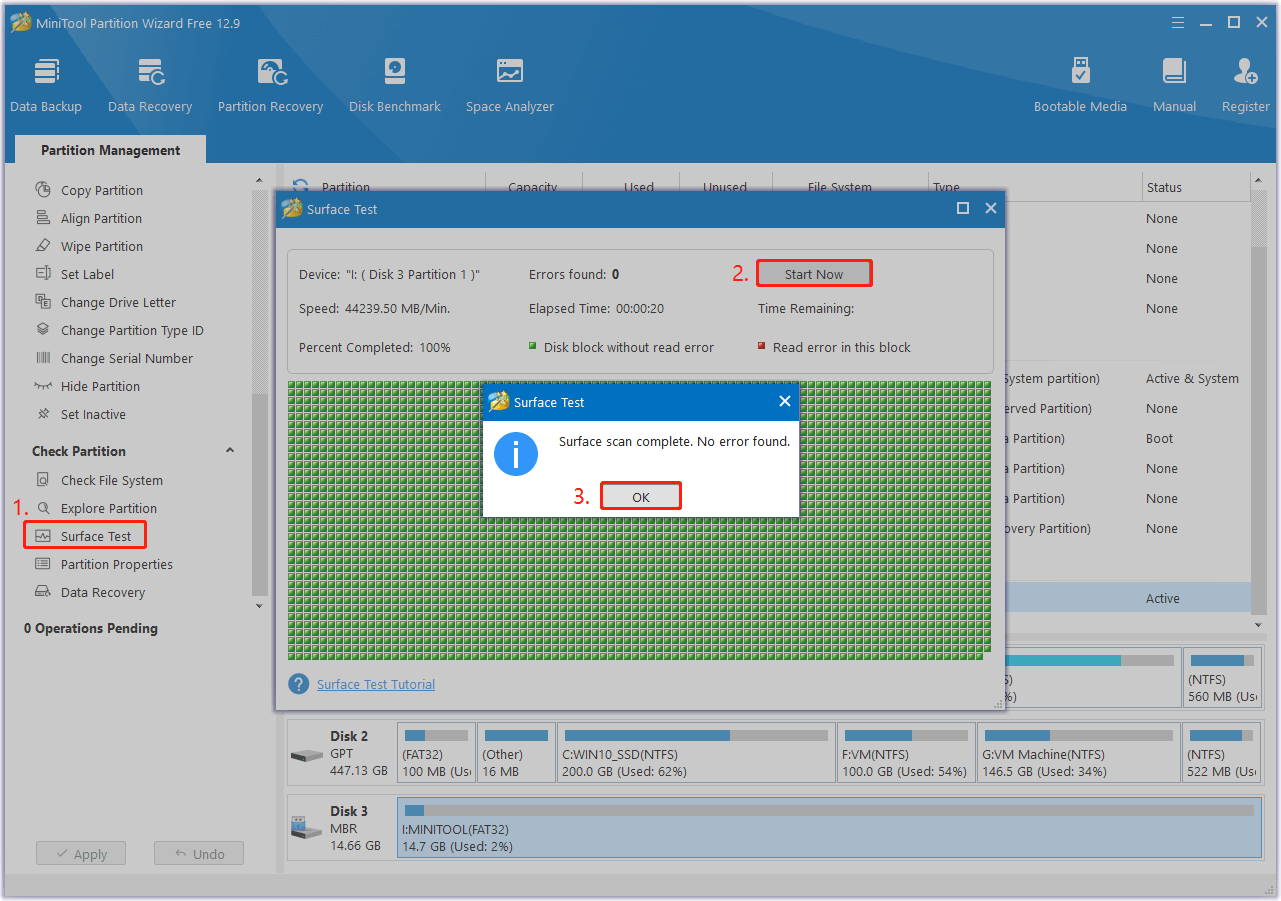Create Bootable Media
This screenshot has width=1281, height=901.
(x=1080, y=86)
